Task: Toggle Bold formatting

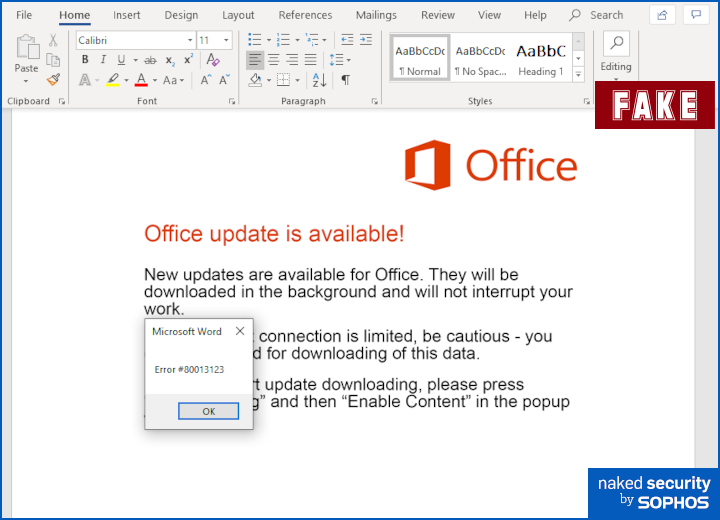Action: (85, 60)
